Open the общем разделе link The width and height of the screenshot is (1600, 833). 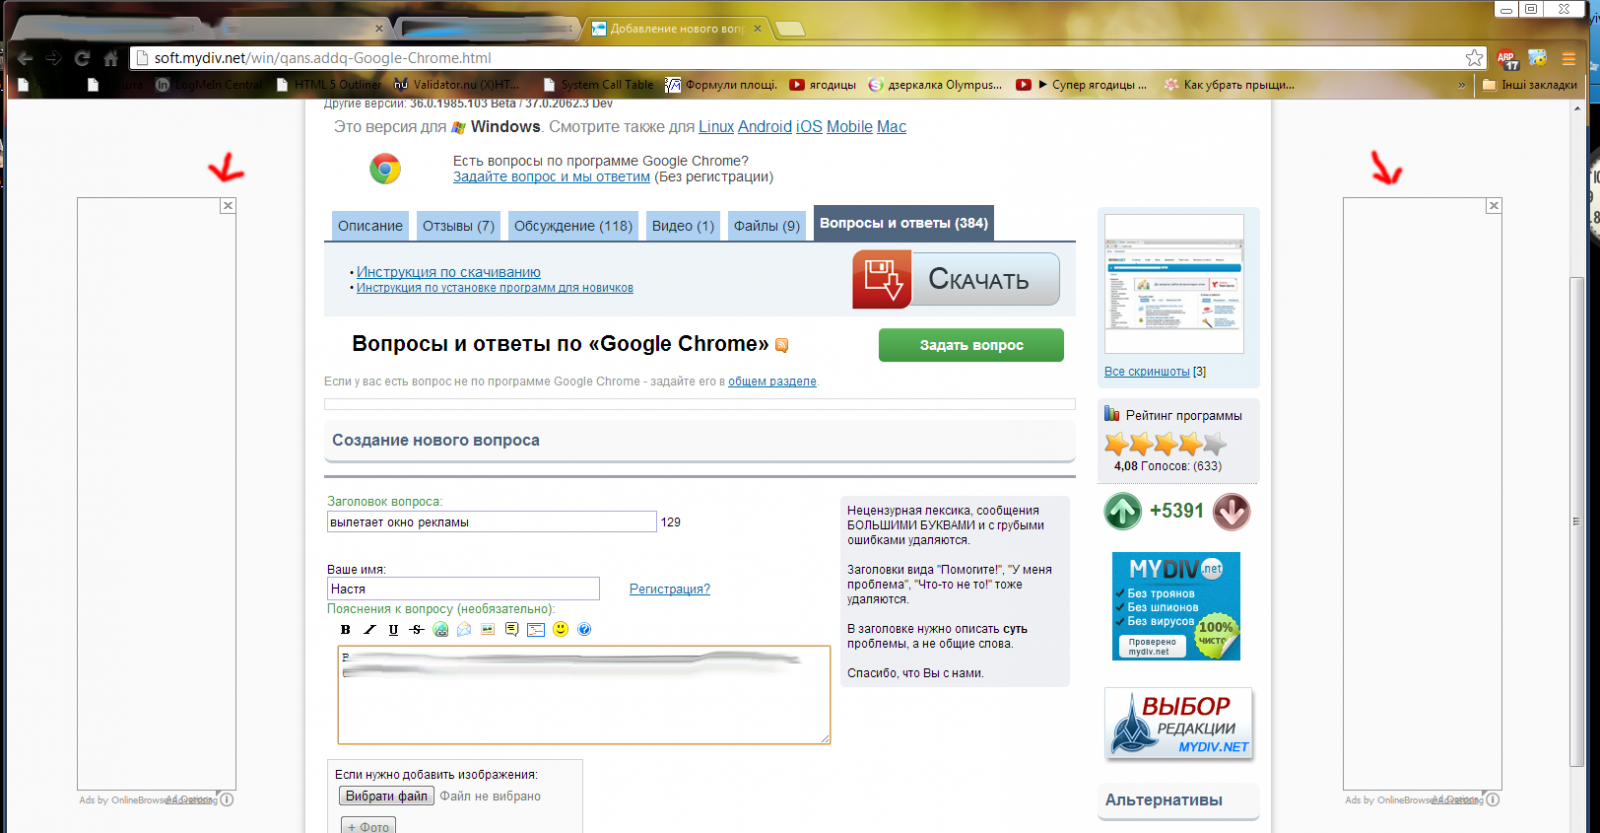click(772, 381)
